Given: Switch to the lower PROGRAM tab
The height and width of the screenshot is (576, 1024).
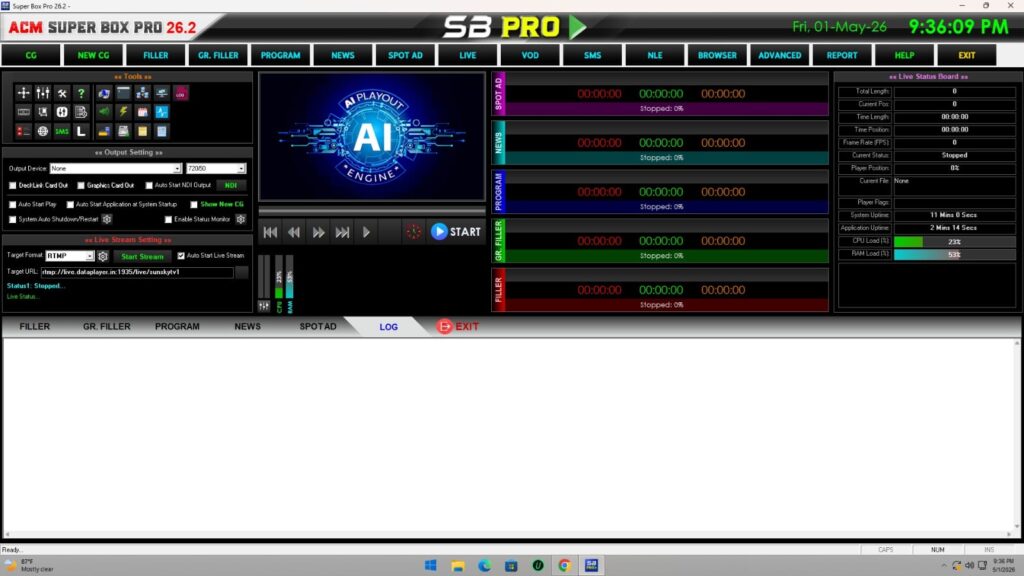Looking at the screenshot, I should [177, 327].
